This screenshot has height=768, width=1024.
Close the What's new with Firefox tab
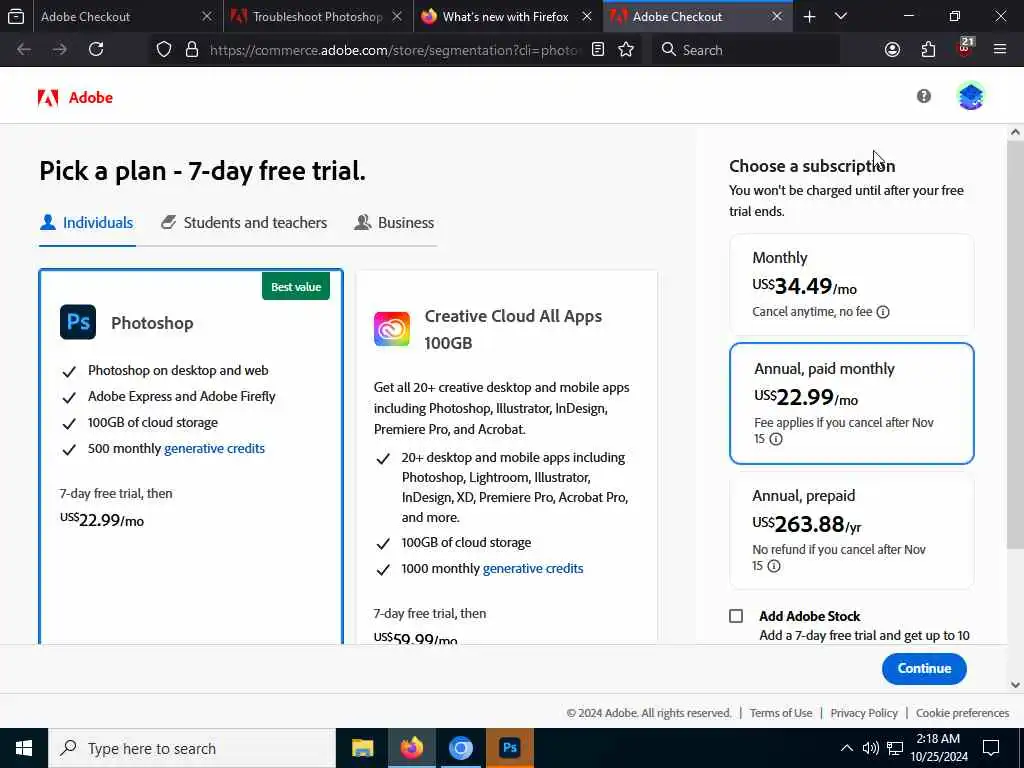(x=587, y=16)
